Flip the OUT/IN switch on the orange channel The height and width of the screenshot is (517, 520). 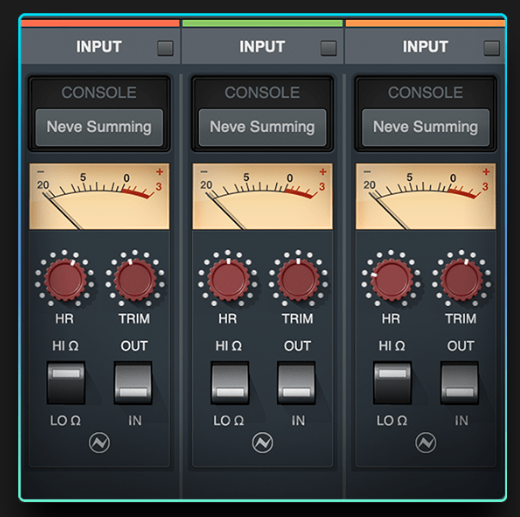(x=460, y=383)
